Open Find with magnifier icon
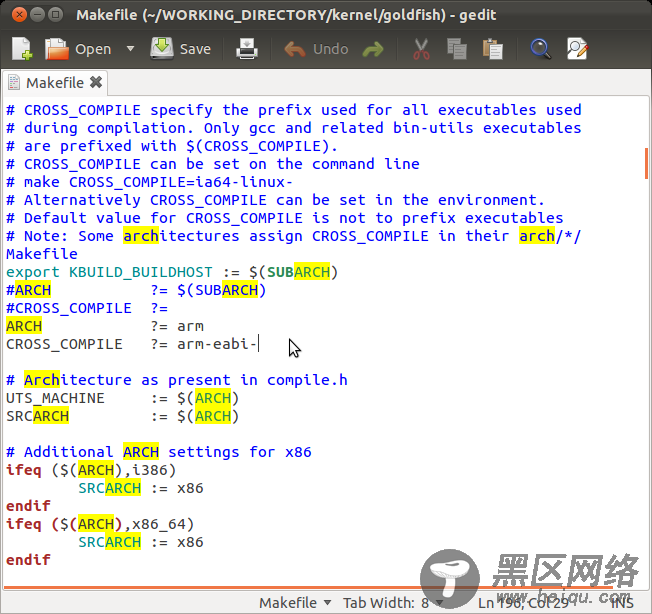The height and width of the screenshot is (614, 652). [541, 49]
